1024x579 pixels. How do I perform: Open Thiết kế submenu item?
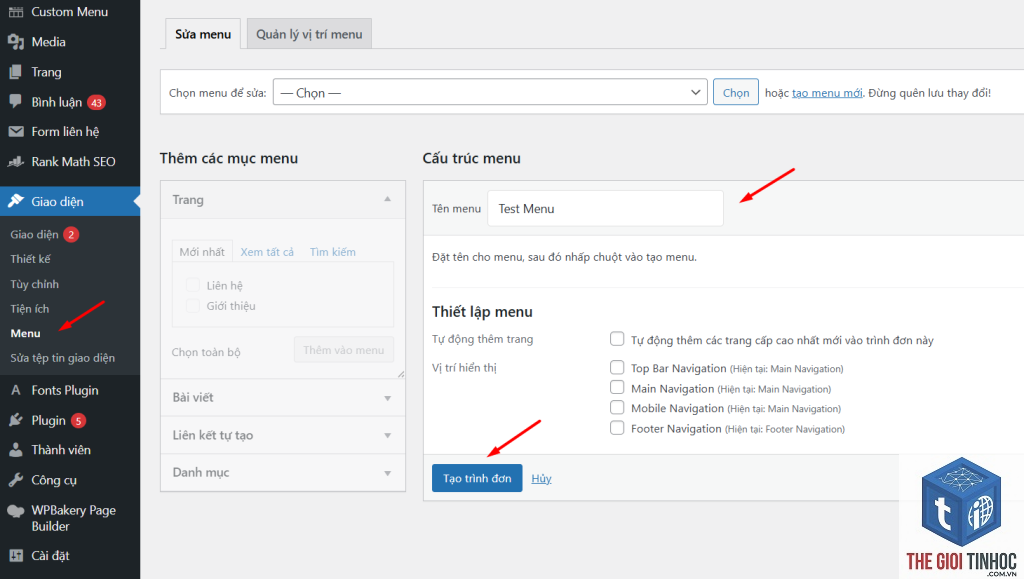[x=31, y=259]
